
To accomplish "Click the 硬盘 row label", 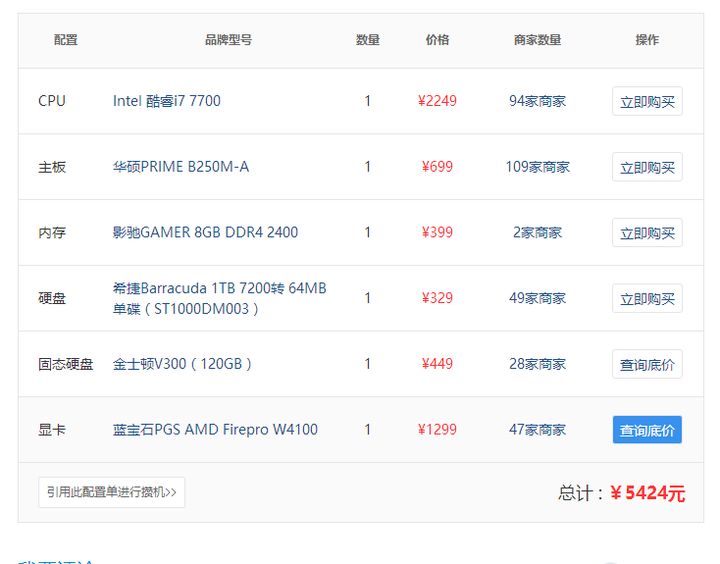I will tap(52, 298).
